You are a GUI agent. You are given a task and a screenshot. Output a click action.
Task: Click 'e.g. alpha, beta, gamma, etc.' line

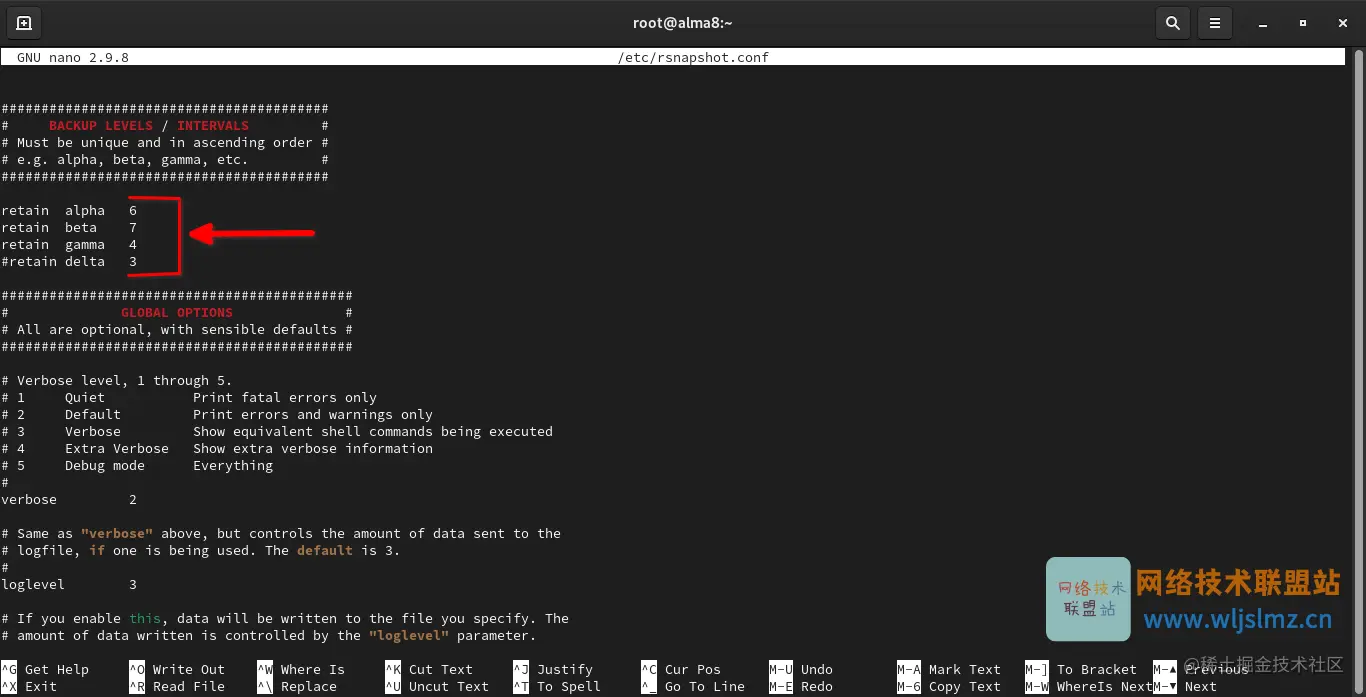(x=165, y=160)
